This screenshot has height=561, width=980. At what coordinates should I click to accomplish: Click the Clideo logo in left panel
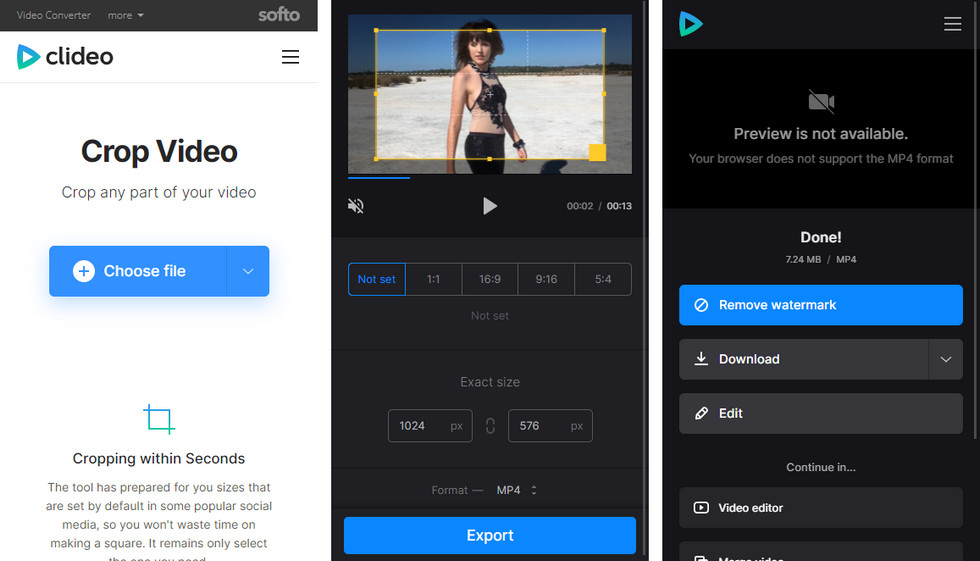pos(65,57)
